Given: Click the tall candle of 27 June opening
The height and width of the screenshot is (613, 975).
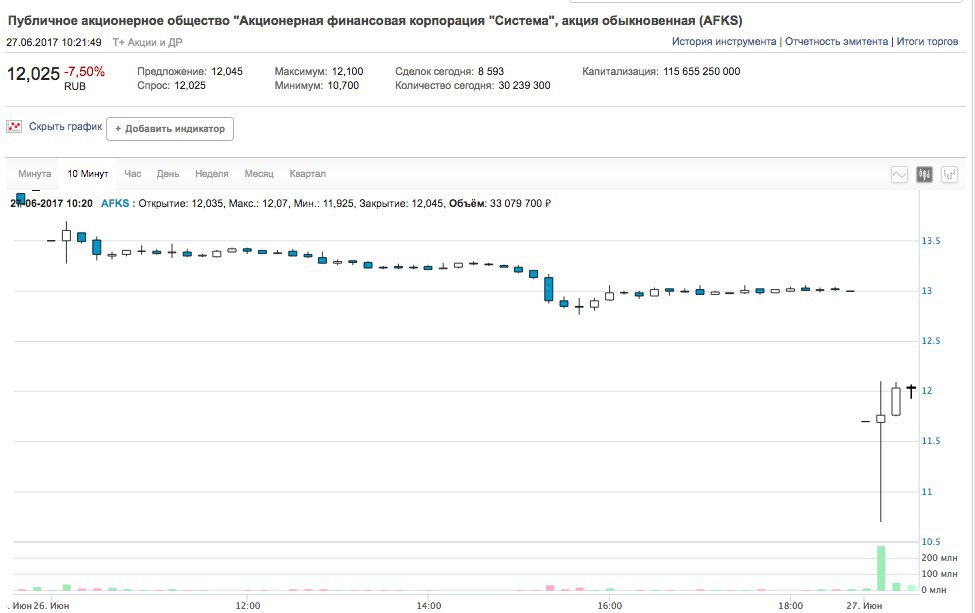Looking at the screenshot, I should 880,451.
